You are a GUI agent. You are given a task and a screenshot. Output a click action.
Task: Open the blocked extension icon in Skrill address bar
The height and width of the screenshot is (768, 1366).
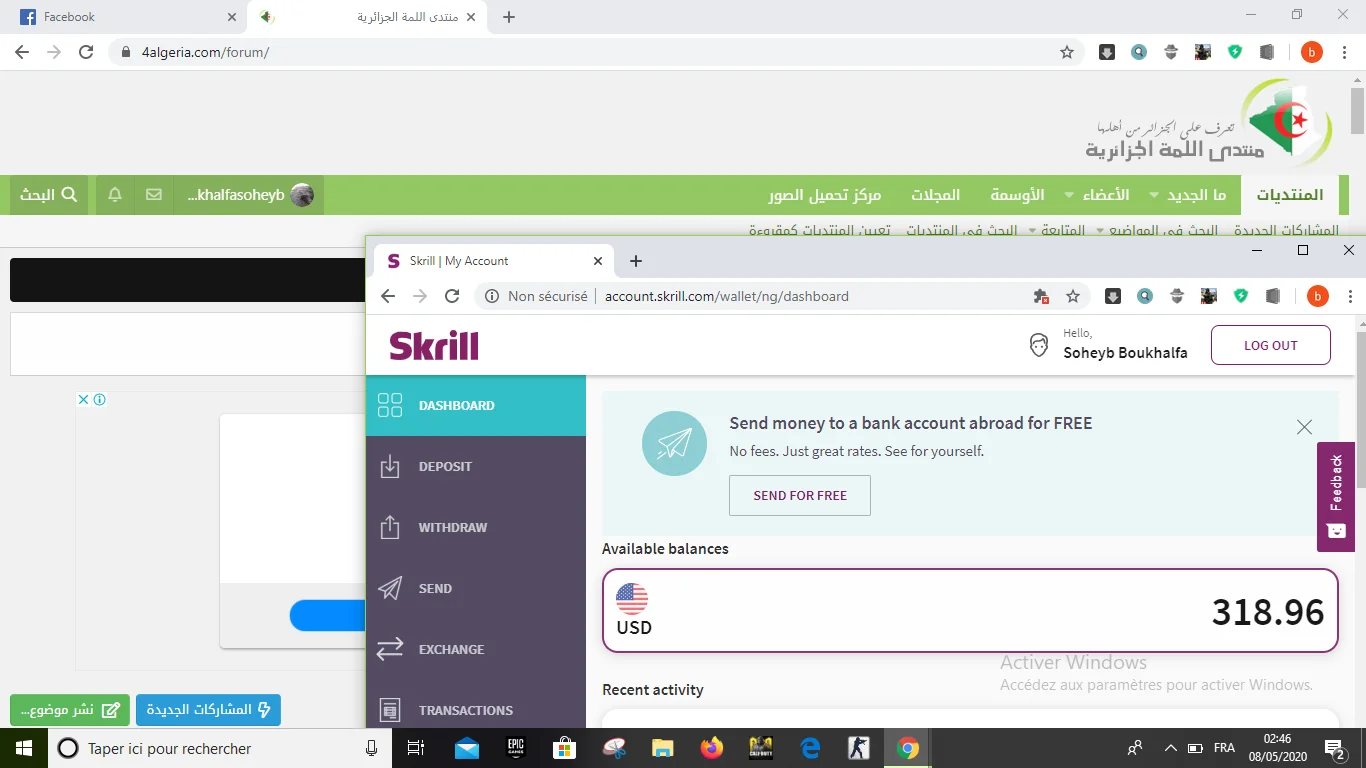pyautogui.click(x=1041, y=296)
